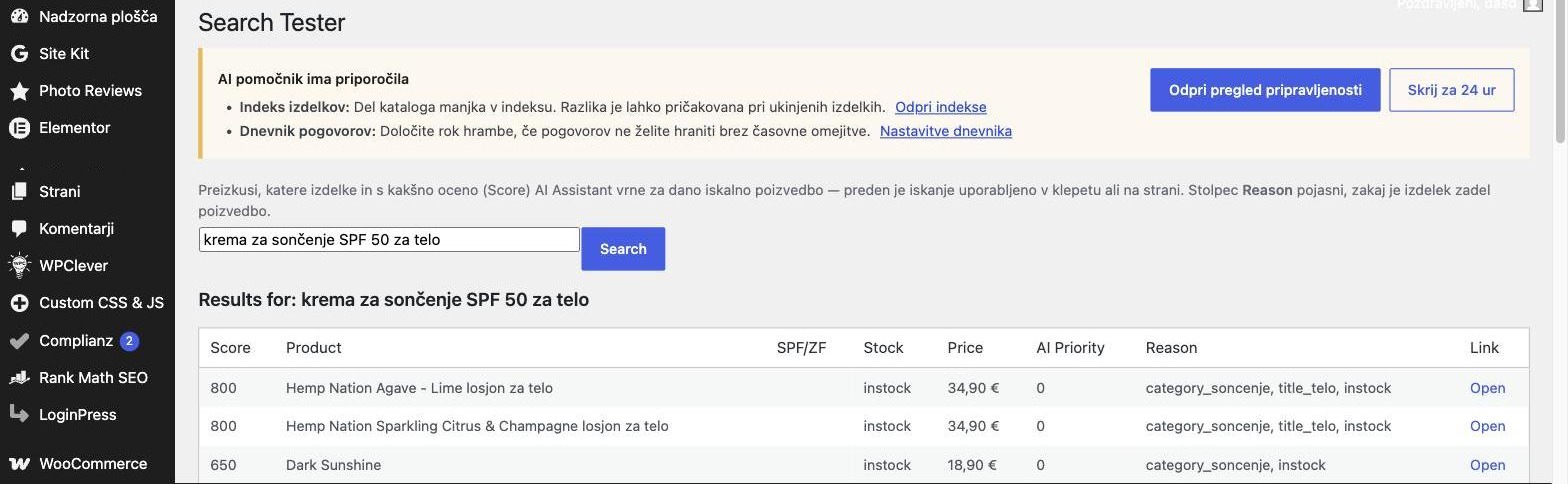Click the Site Kit Google icon
Viewport: 1568px width, 484px height.
(x=19, y=53)
